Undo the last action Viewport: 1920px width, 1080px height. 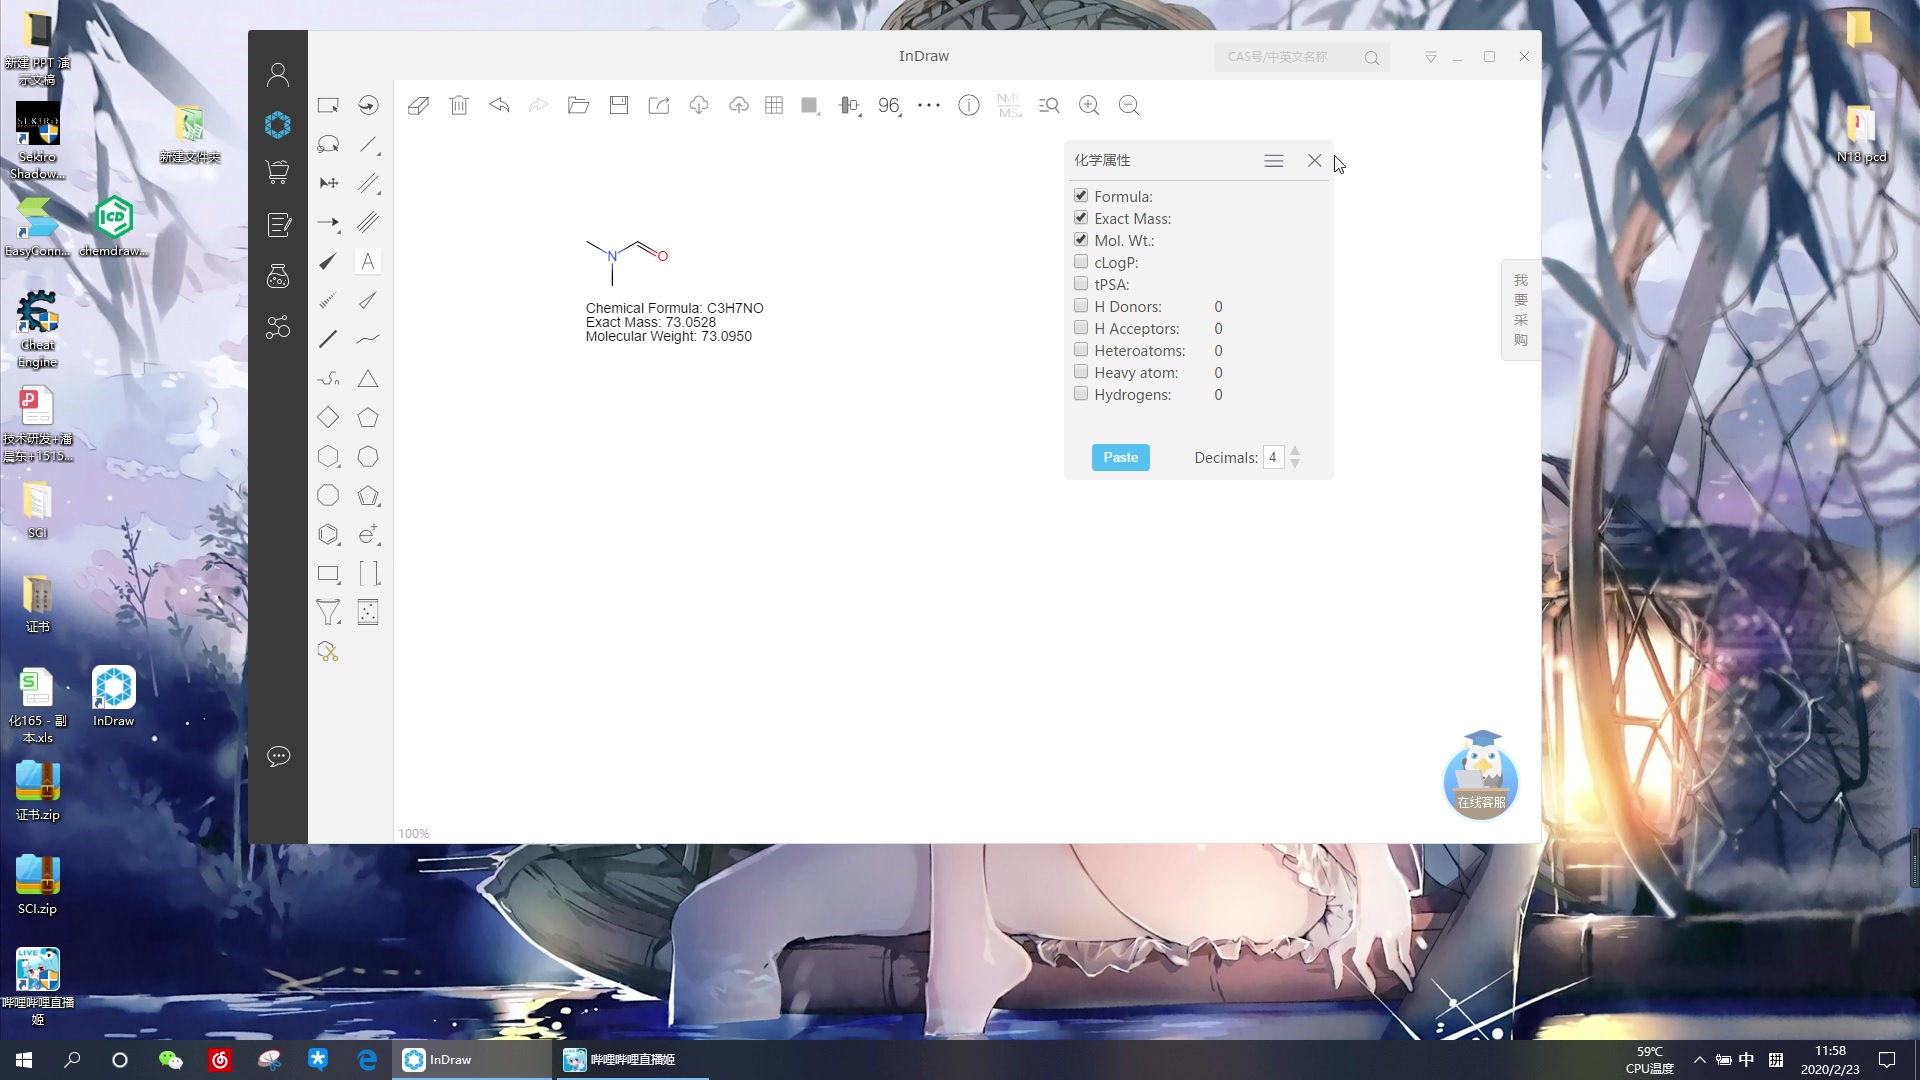[x=499, y=105]
